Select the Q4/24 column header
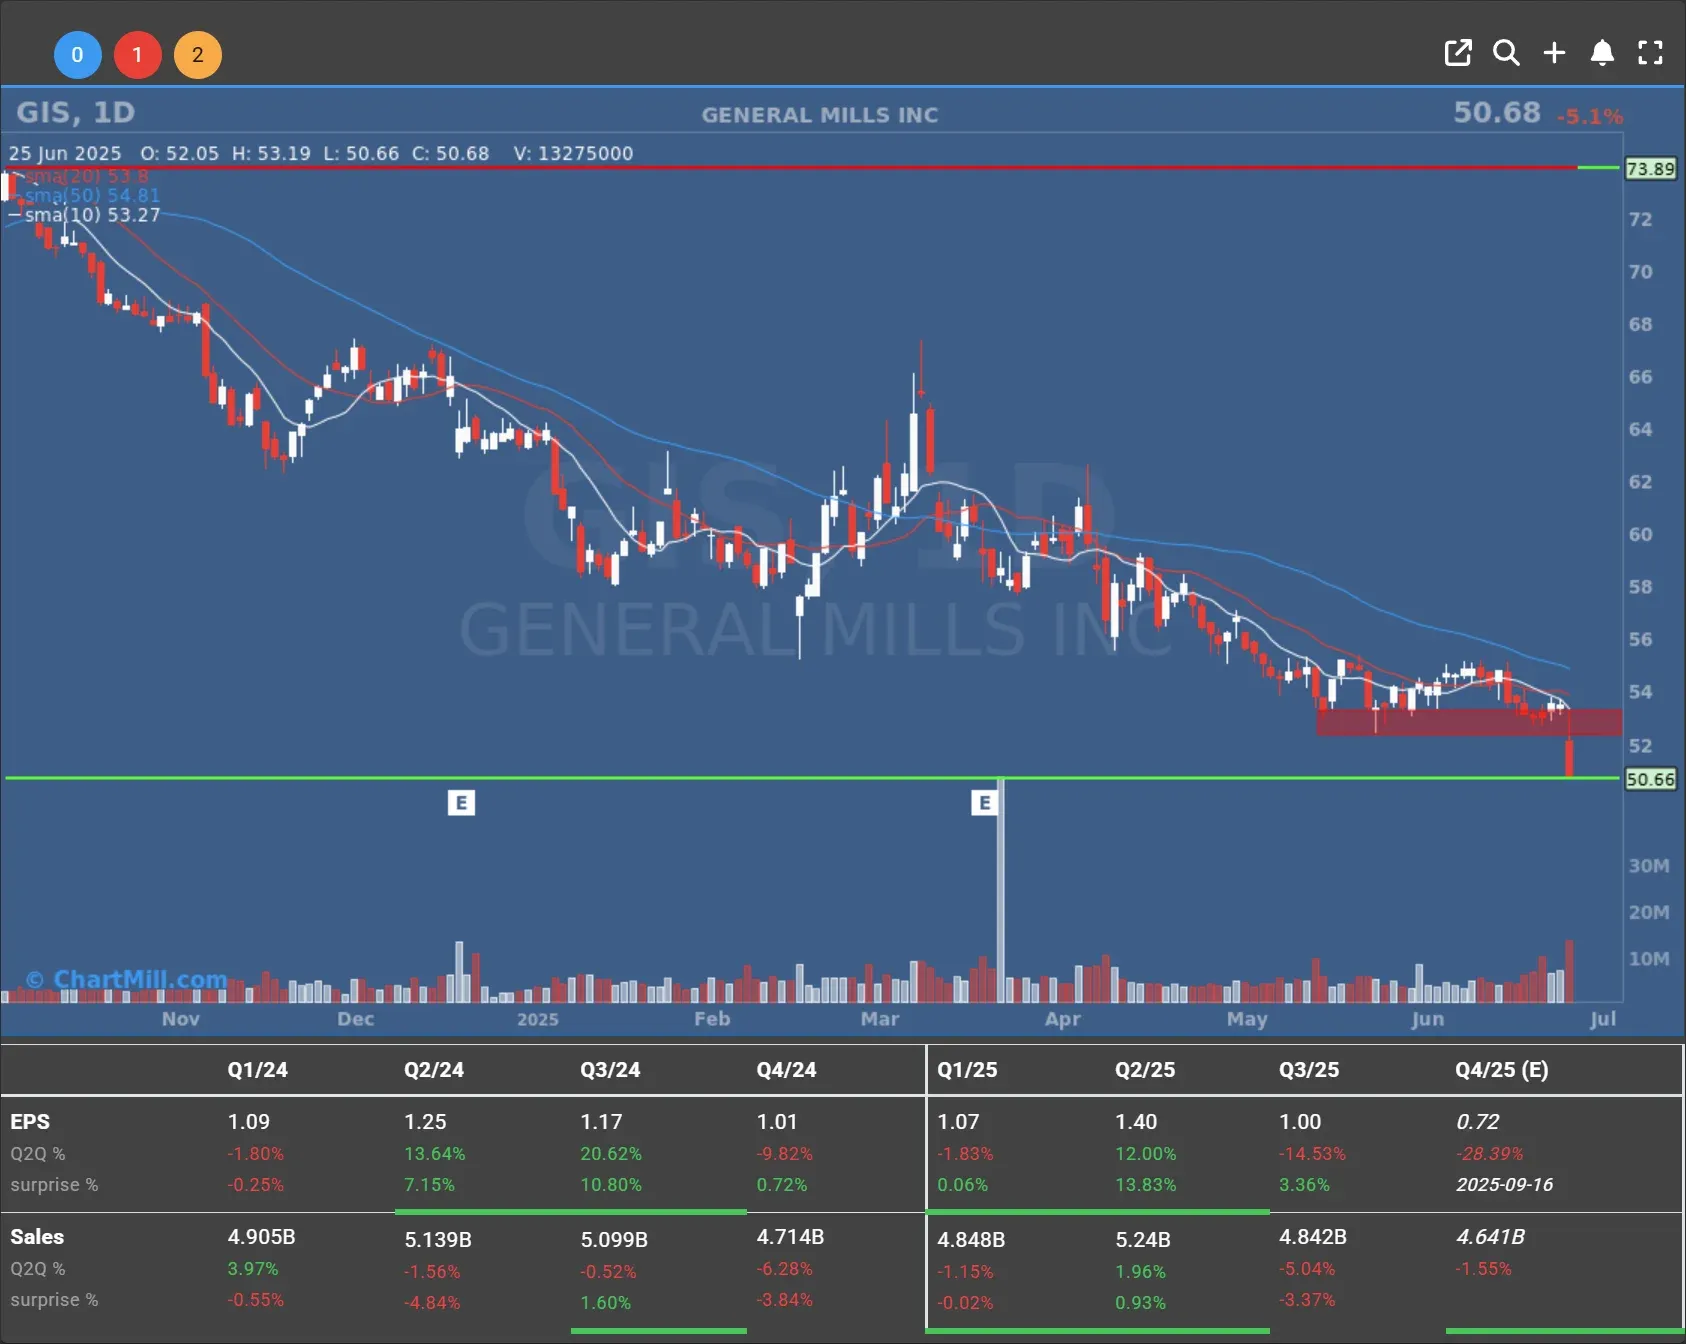The width and height of the screenshot is (1686, 1344). coord(786,1070)
